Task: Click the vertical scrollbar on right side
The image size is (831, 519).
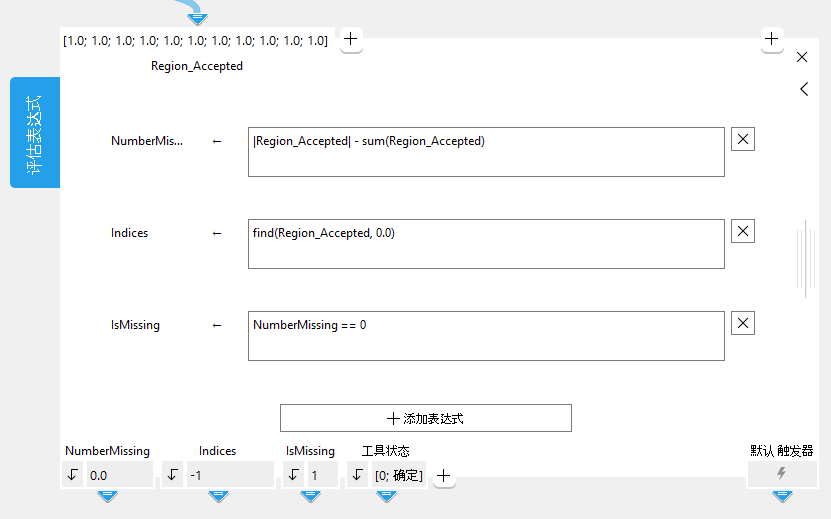Action: click(805, 260)
